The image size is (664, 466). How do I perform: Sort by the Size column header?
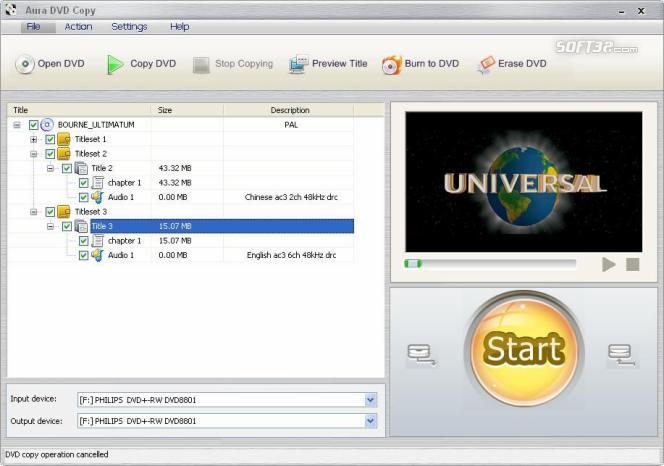click(187, 110)
